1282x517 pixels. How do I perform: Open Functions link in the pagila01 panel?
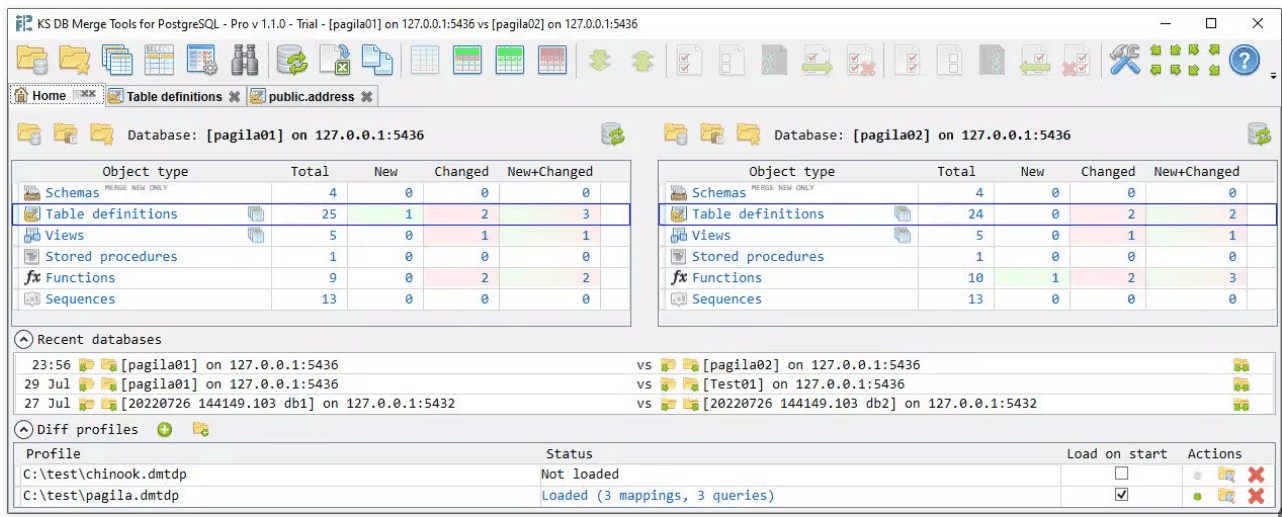tap(80, 278)
